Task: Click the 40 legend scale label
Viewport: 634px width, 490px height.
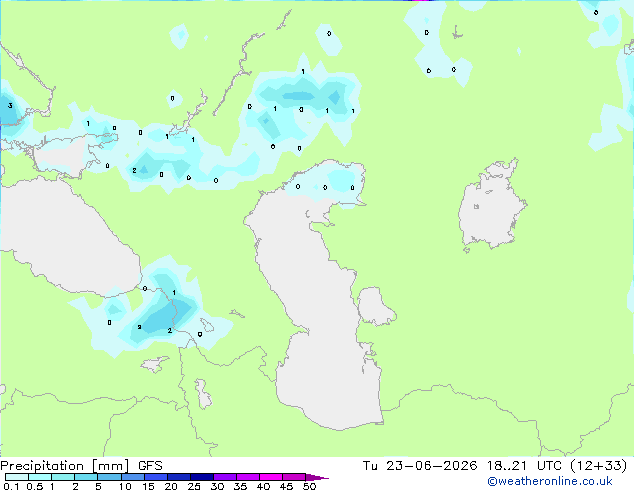Action: tap(263, 486)
